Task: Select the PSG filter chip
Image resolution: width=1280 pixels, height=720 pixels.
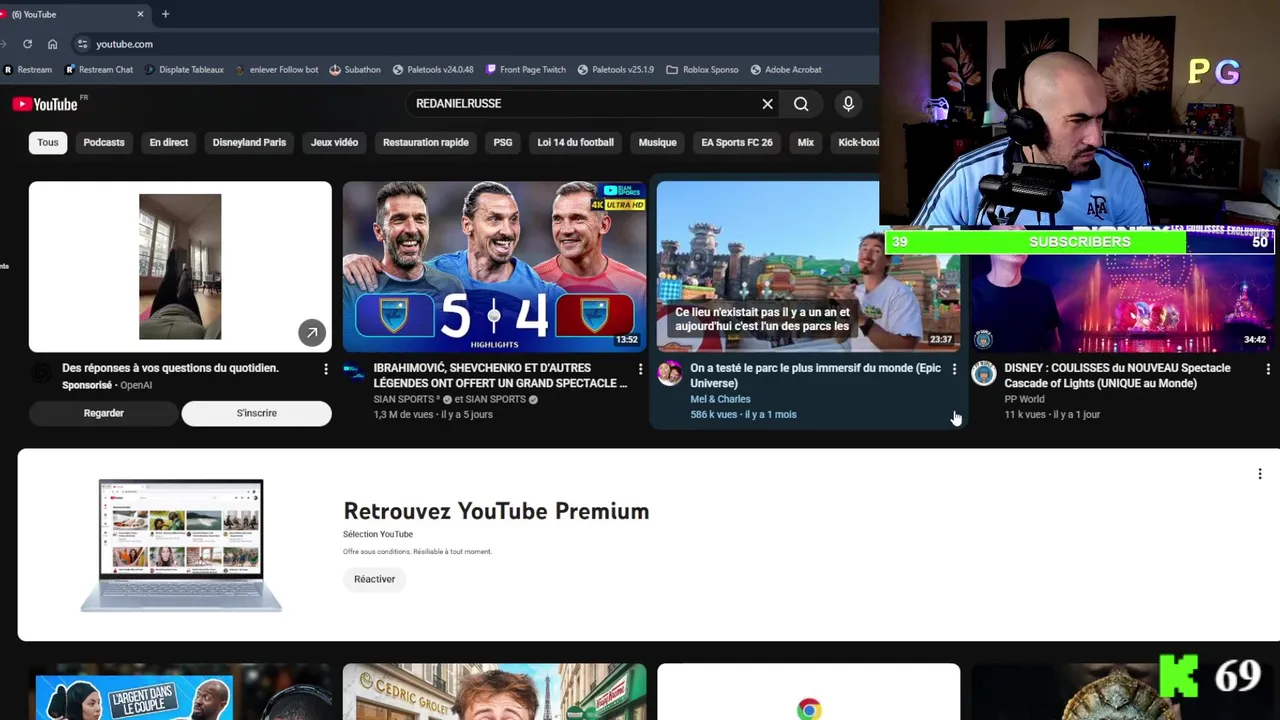Action: (x=503, y=142)
